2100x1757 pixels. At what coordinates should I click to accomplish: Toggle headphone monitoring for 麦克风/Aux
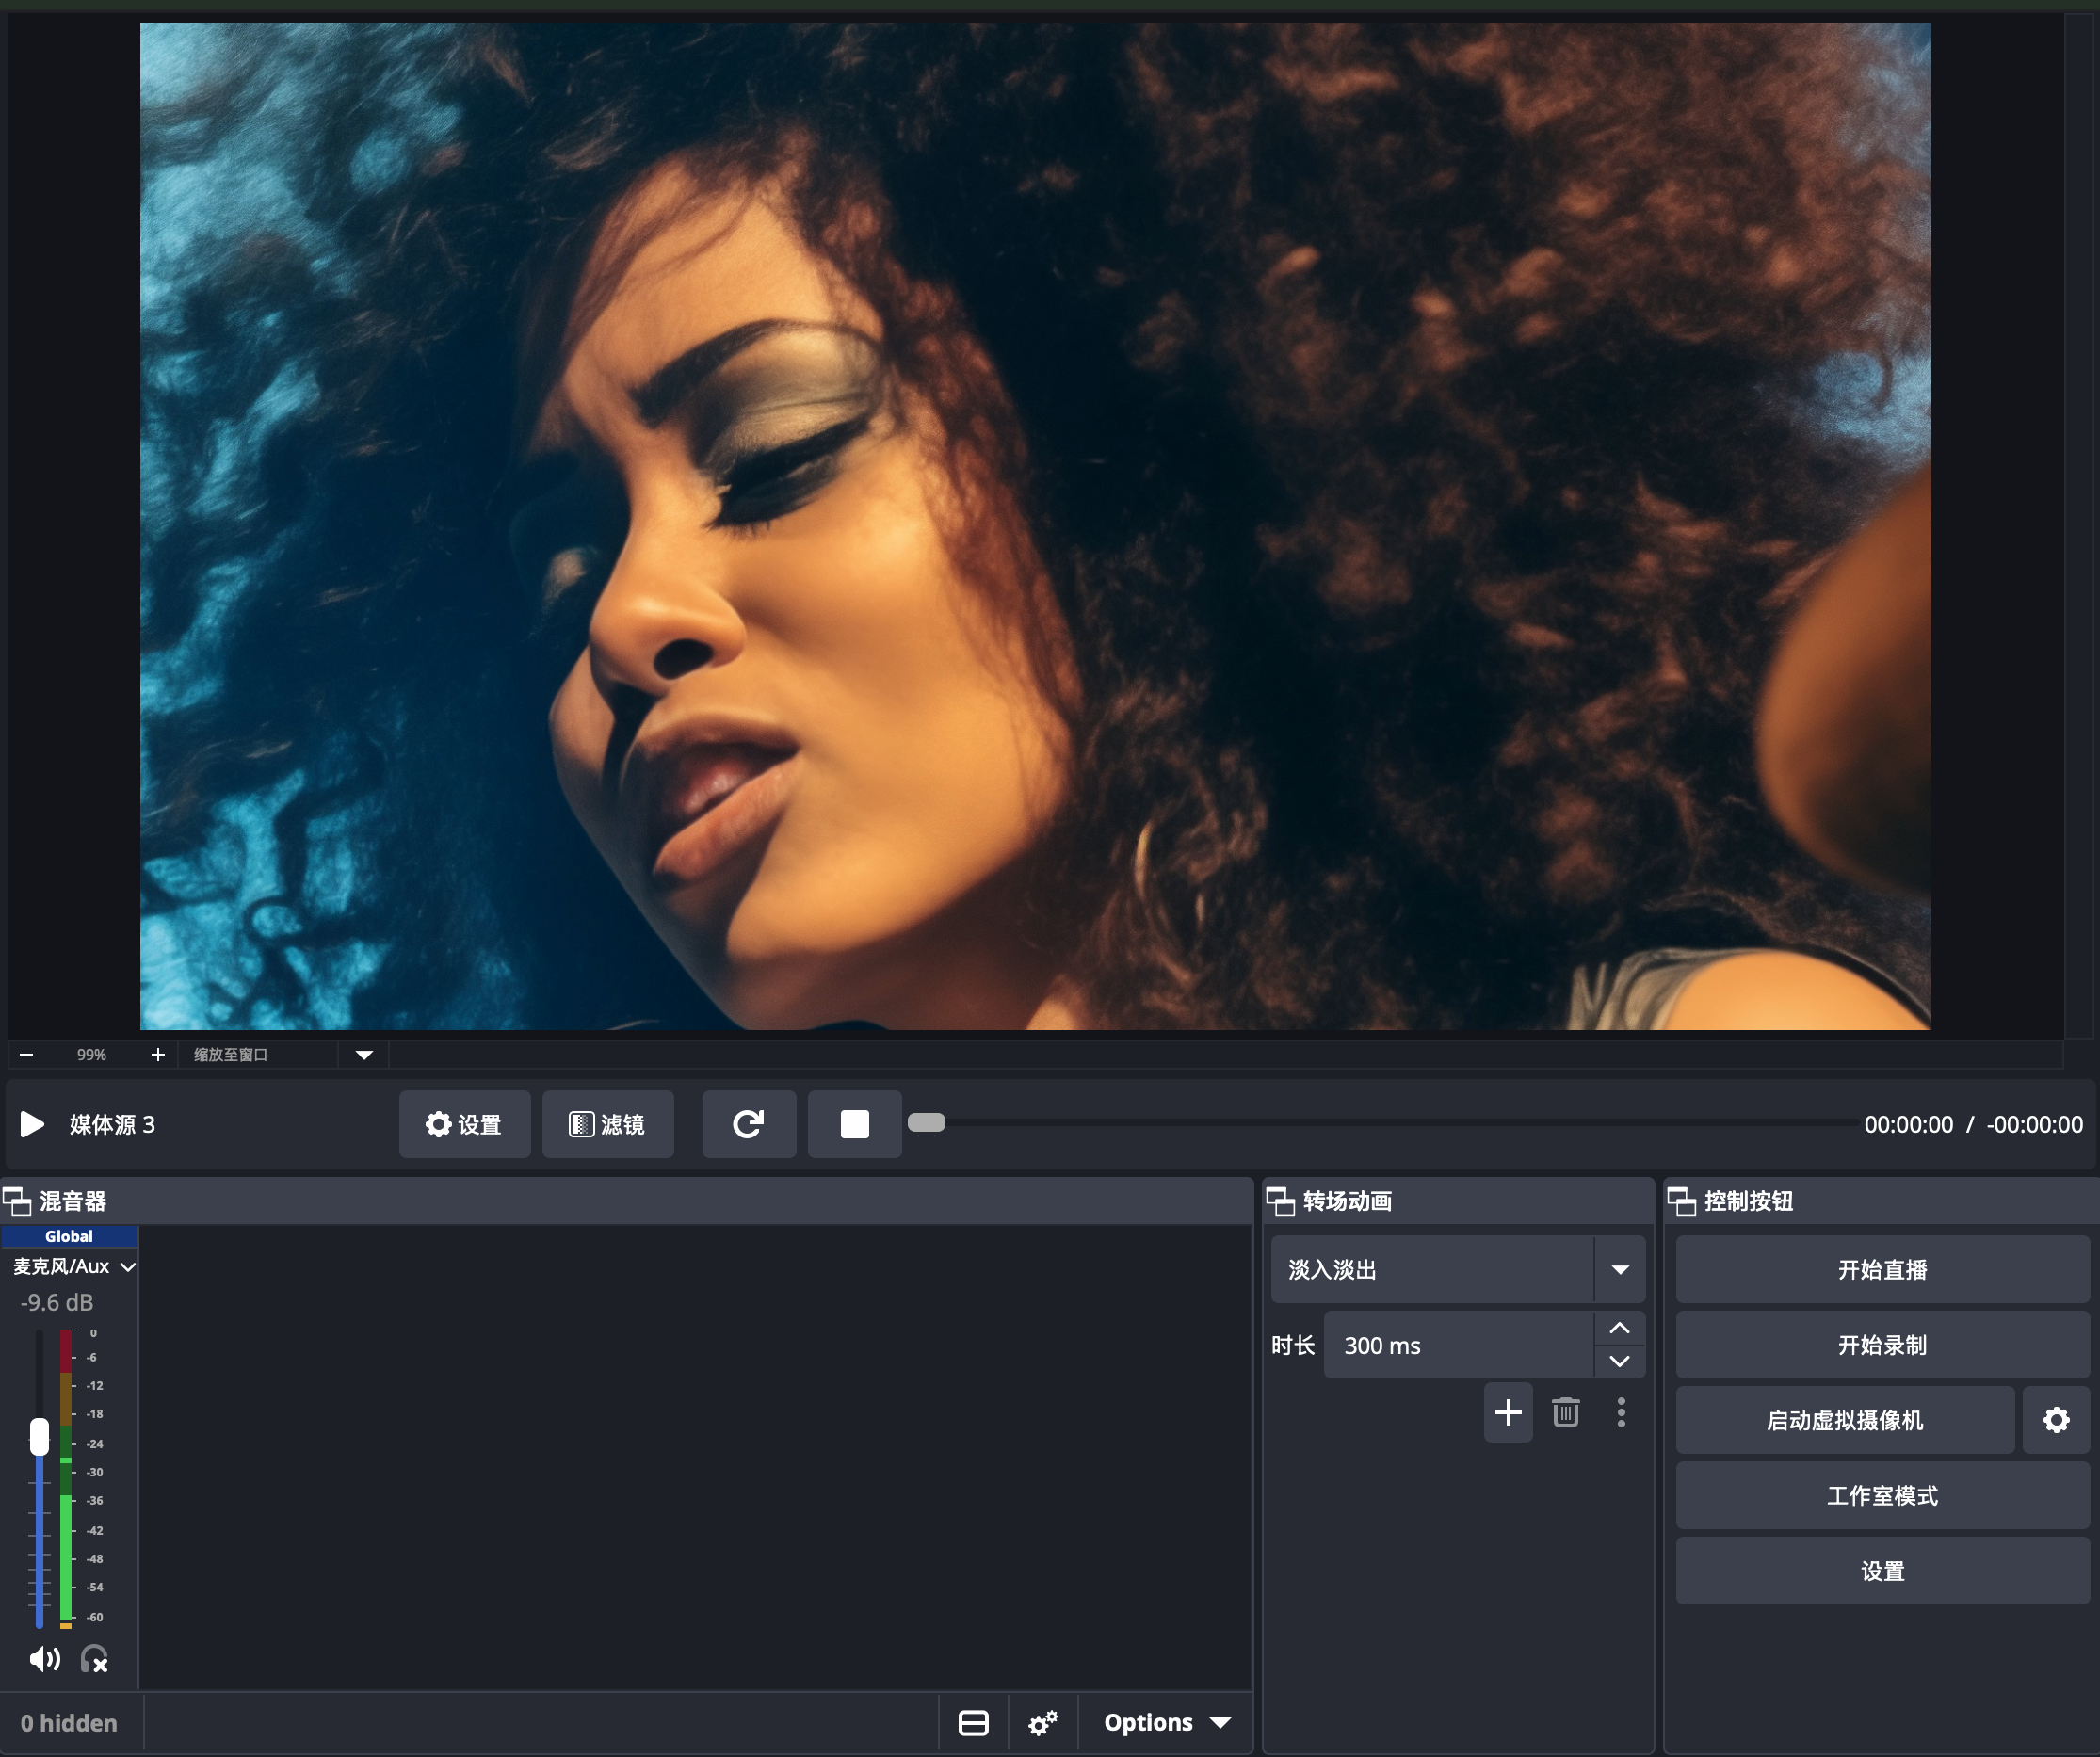(95, 1660)
